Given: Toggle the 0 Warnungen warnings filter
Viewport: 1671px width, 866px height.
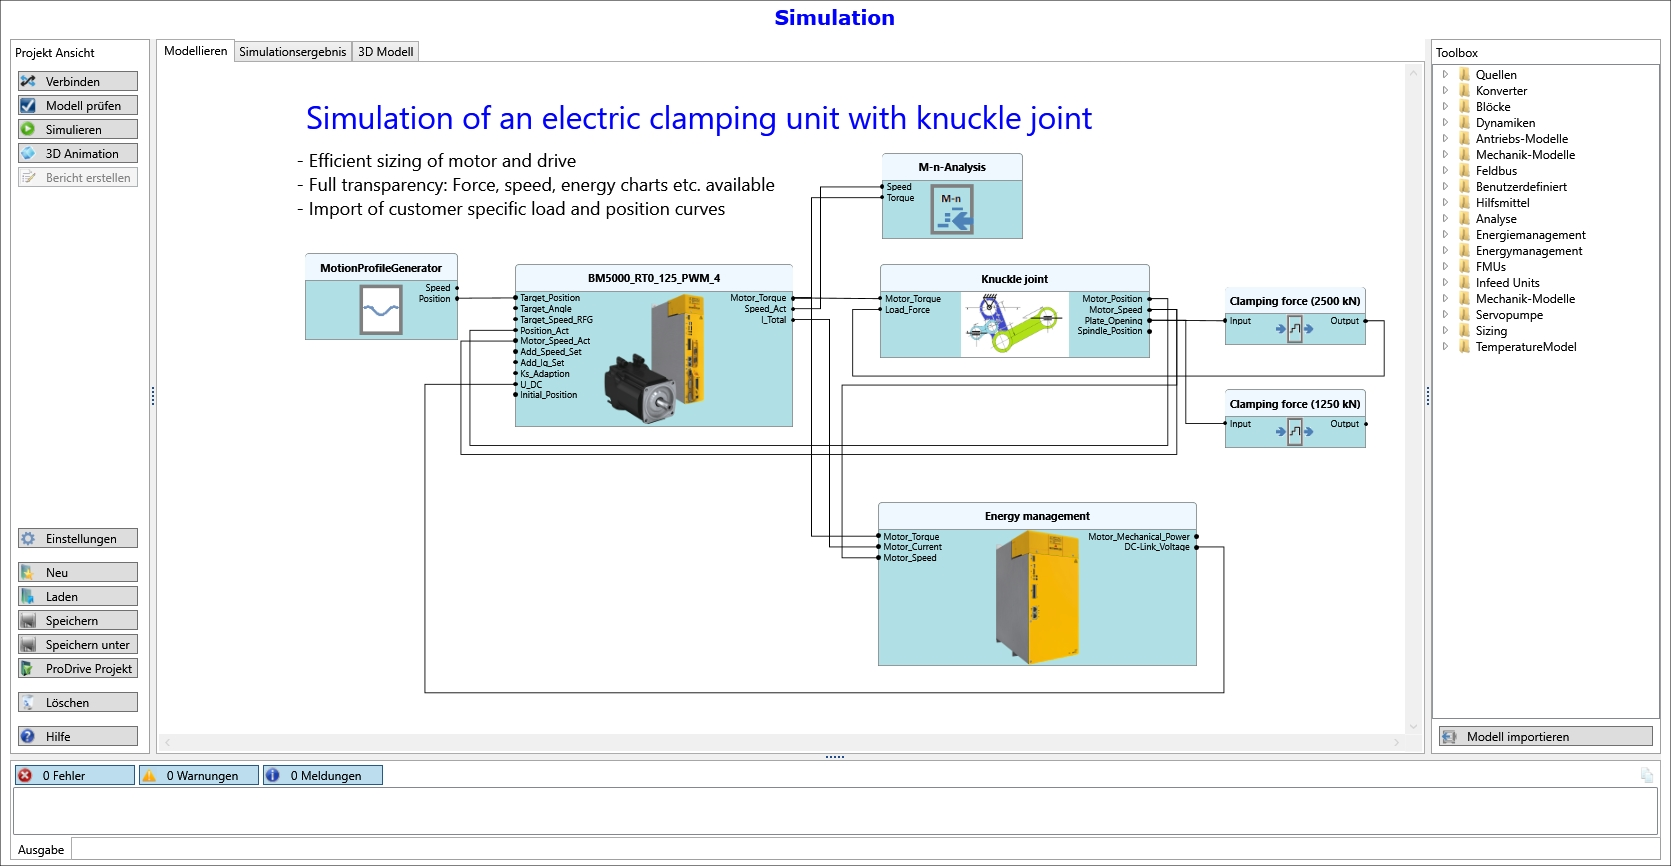Looking at the screenshot, I should 198,775.
